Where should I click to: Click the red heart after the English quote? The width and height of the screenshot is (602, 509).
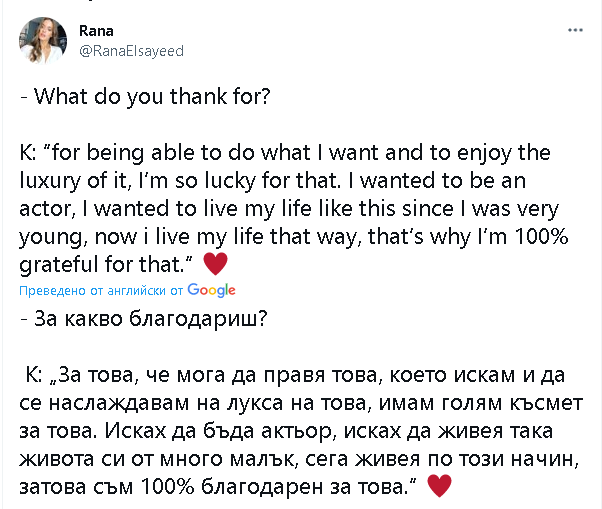pyautogui.click(x=215, y=264)
